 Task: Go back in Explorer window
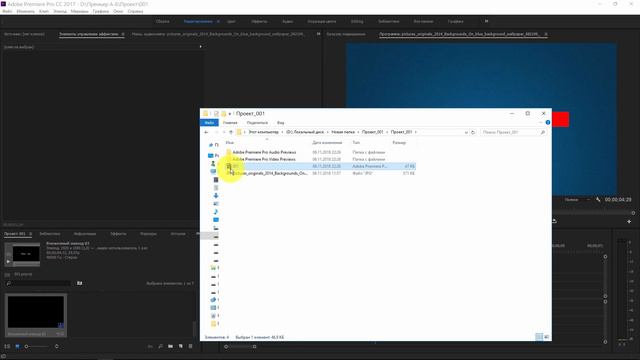pyautogui.click(x=206, y=132)
